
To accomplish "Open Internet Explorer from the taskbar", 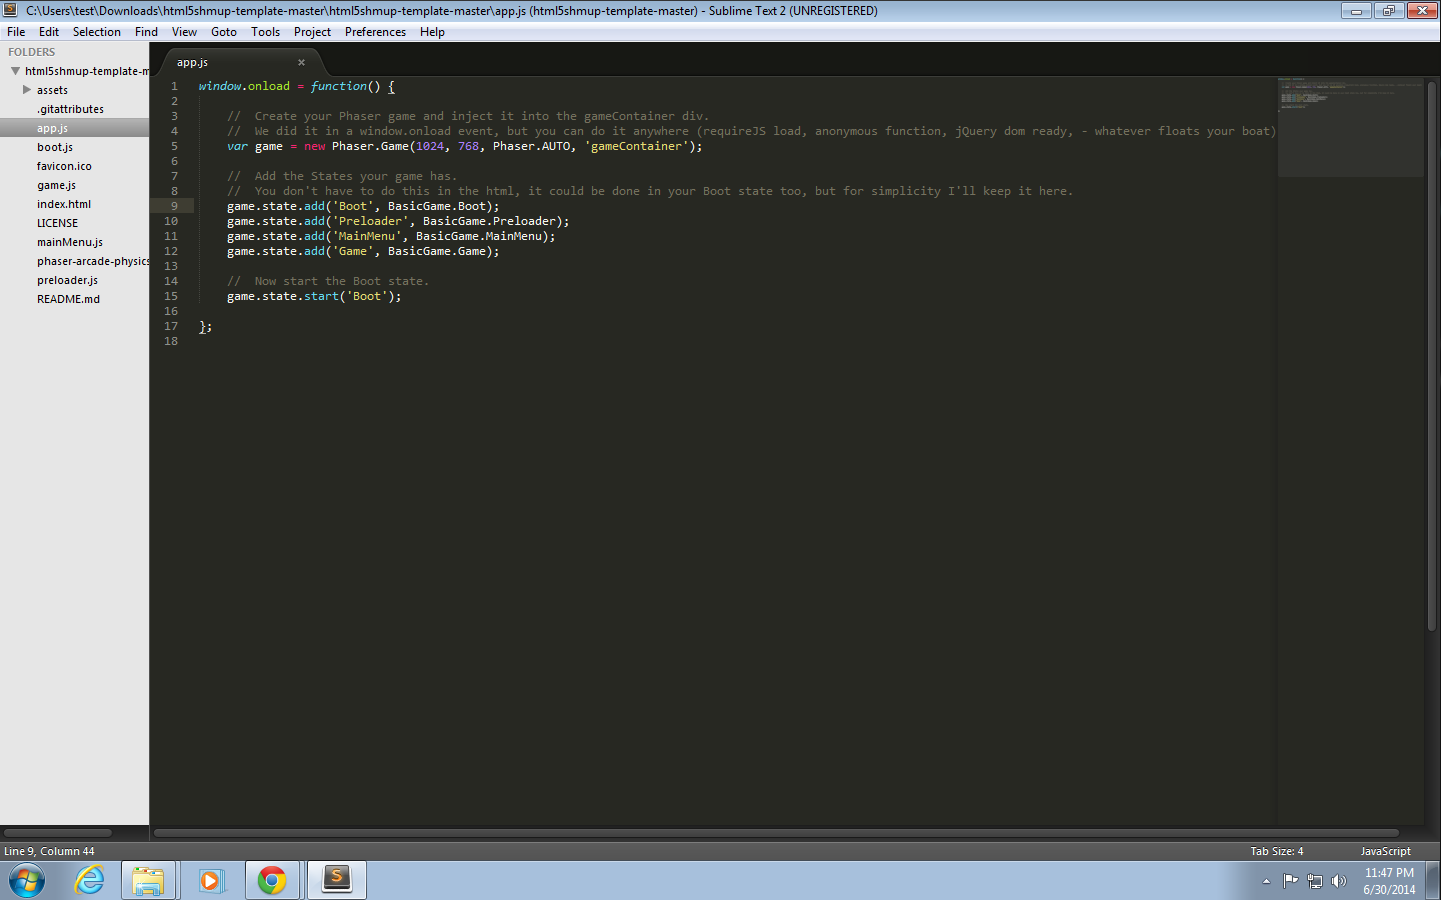I will tap(89, 880).
